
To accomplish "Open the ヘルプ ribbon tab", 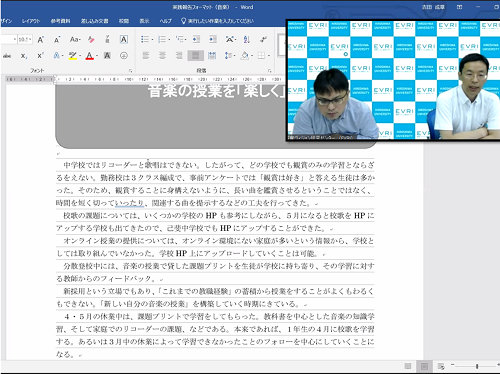I will click(166, 21).
